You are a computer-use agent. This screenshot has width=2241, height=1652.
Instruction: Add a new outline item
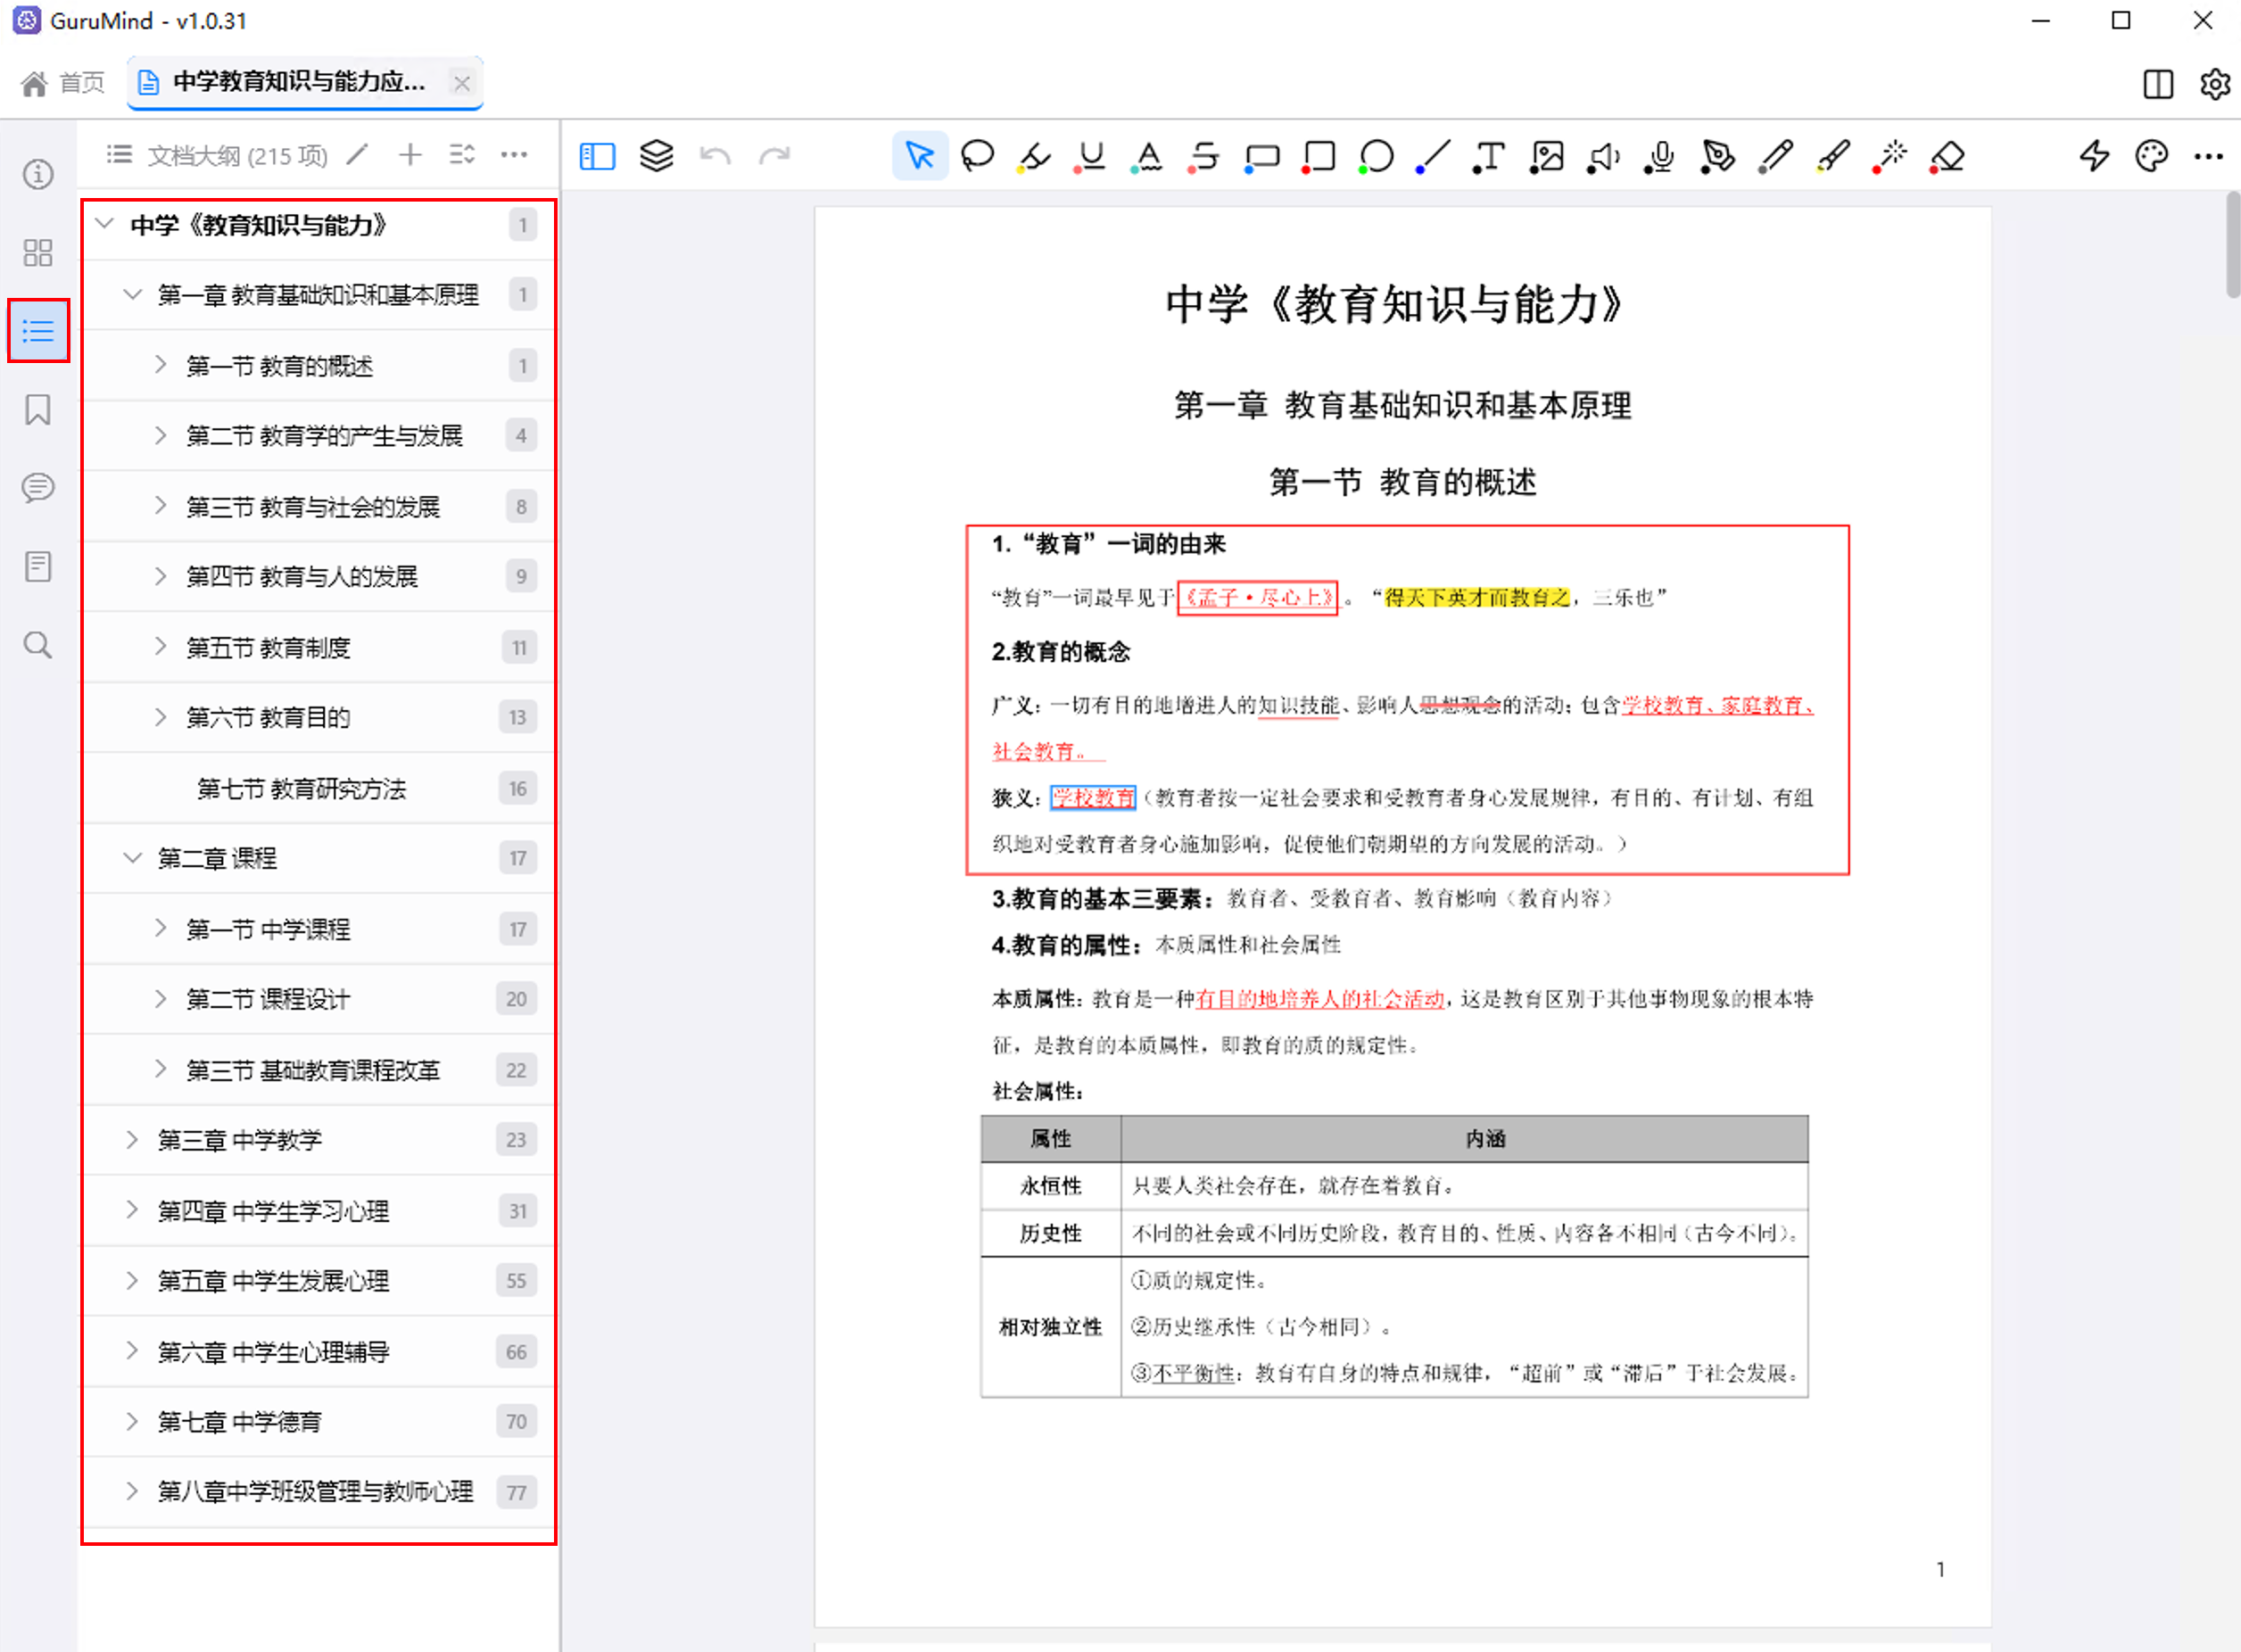click(410, 155)
